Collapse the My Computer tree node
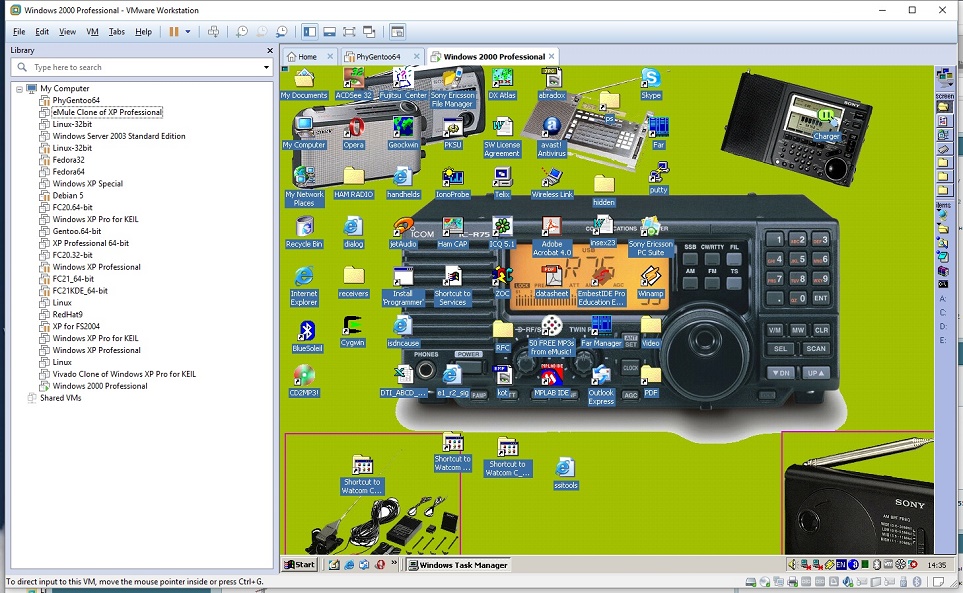The image size is (963, 593). pyautogui.click(x=19, y=89)
